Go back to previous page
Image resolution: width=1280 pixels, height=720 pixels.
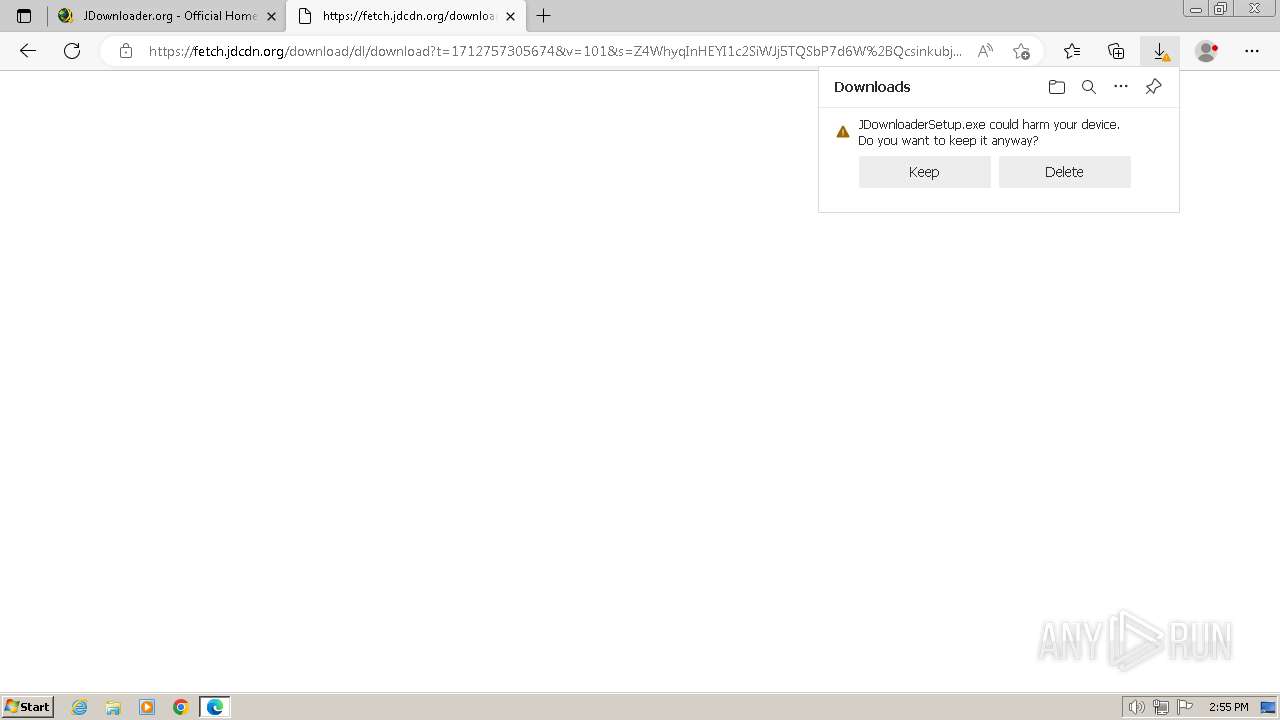(28, 51)
